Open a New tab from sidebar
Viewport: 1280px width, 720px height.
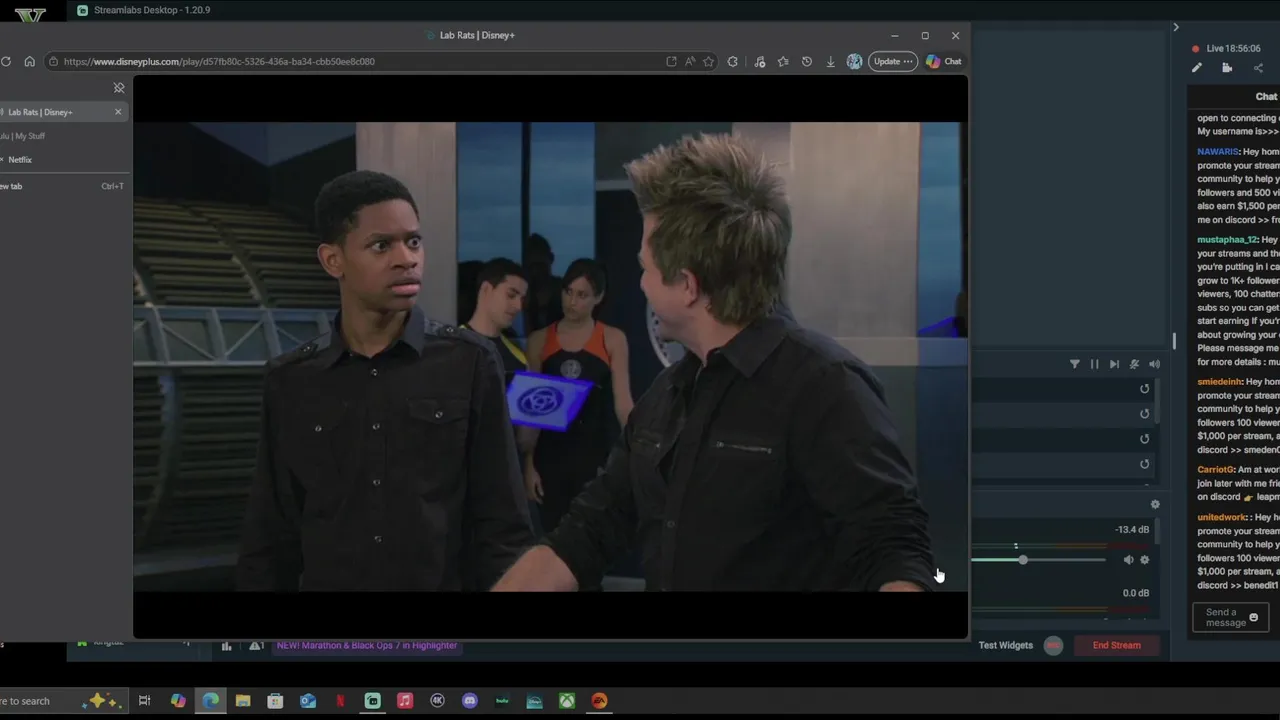[62, 186]
